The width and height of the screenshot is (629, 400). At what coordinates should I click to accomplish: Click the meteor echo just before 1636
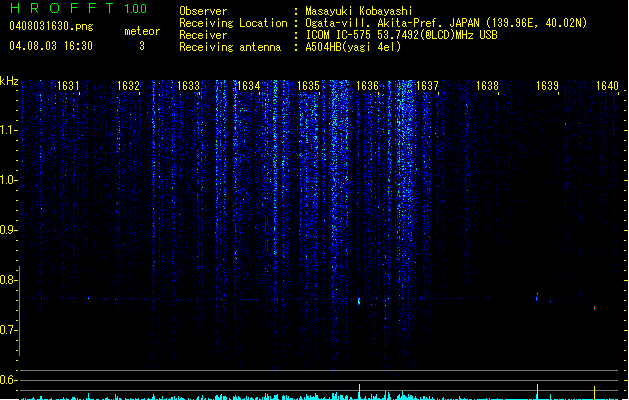click(359, 301)
